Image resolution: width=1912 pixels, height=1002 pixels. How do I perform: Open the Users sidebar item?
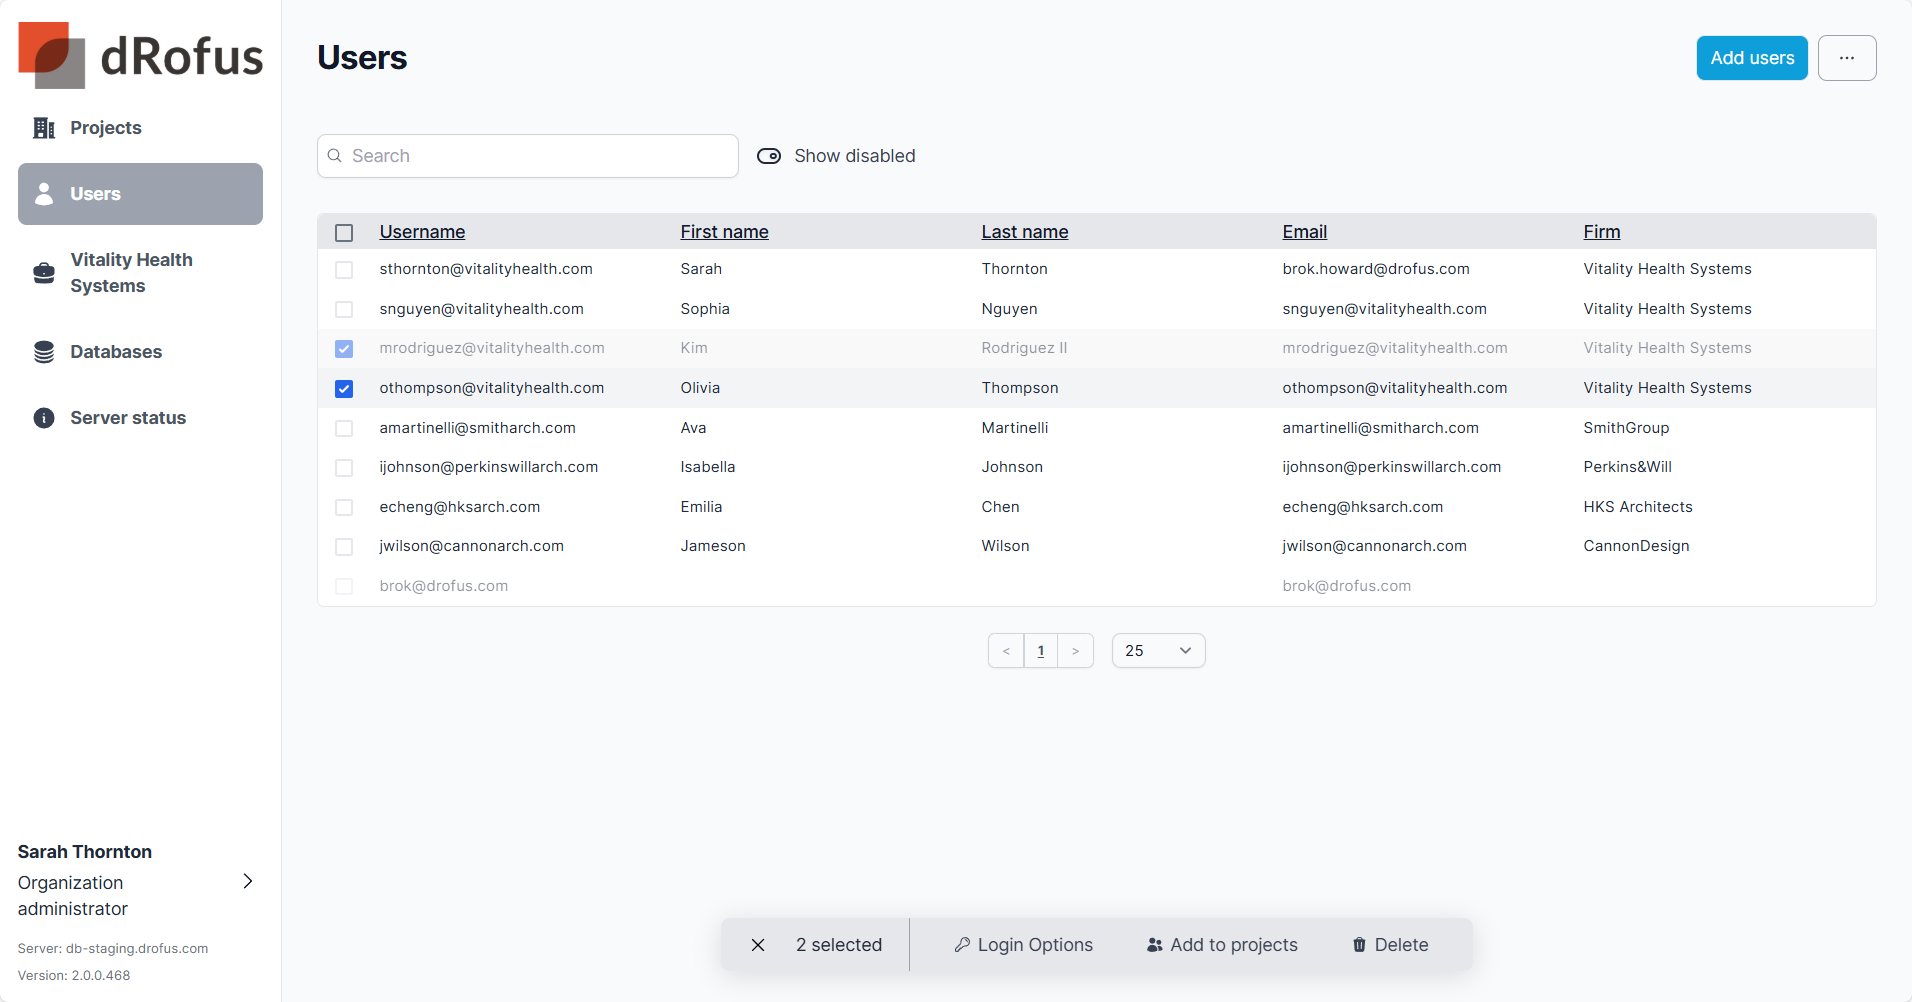(x=140, y=194)
